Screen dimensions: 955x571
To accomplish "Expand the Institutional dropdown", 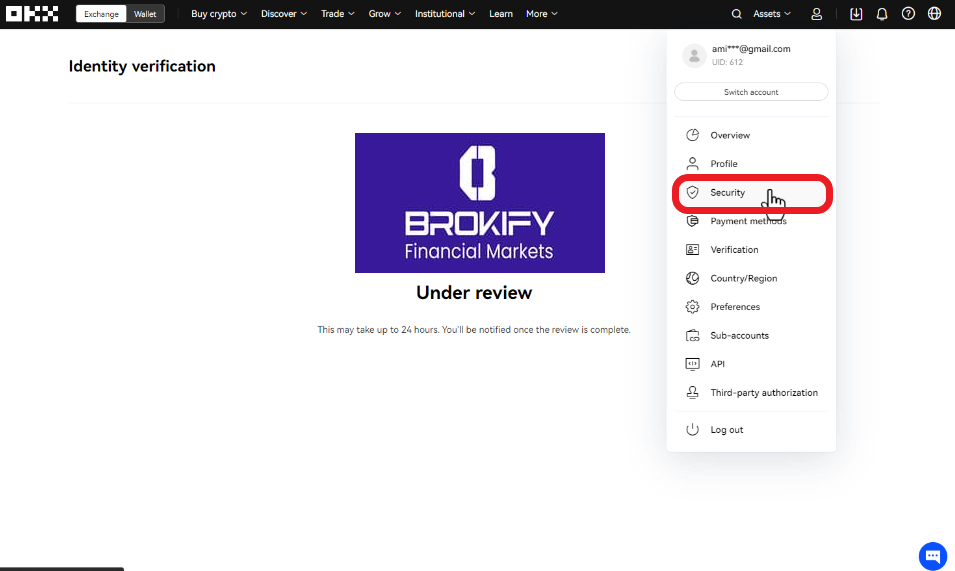I will click(x=445, y=14).
